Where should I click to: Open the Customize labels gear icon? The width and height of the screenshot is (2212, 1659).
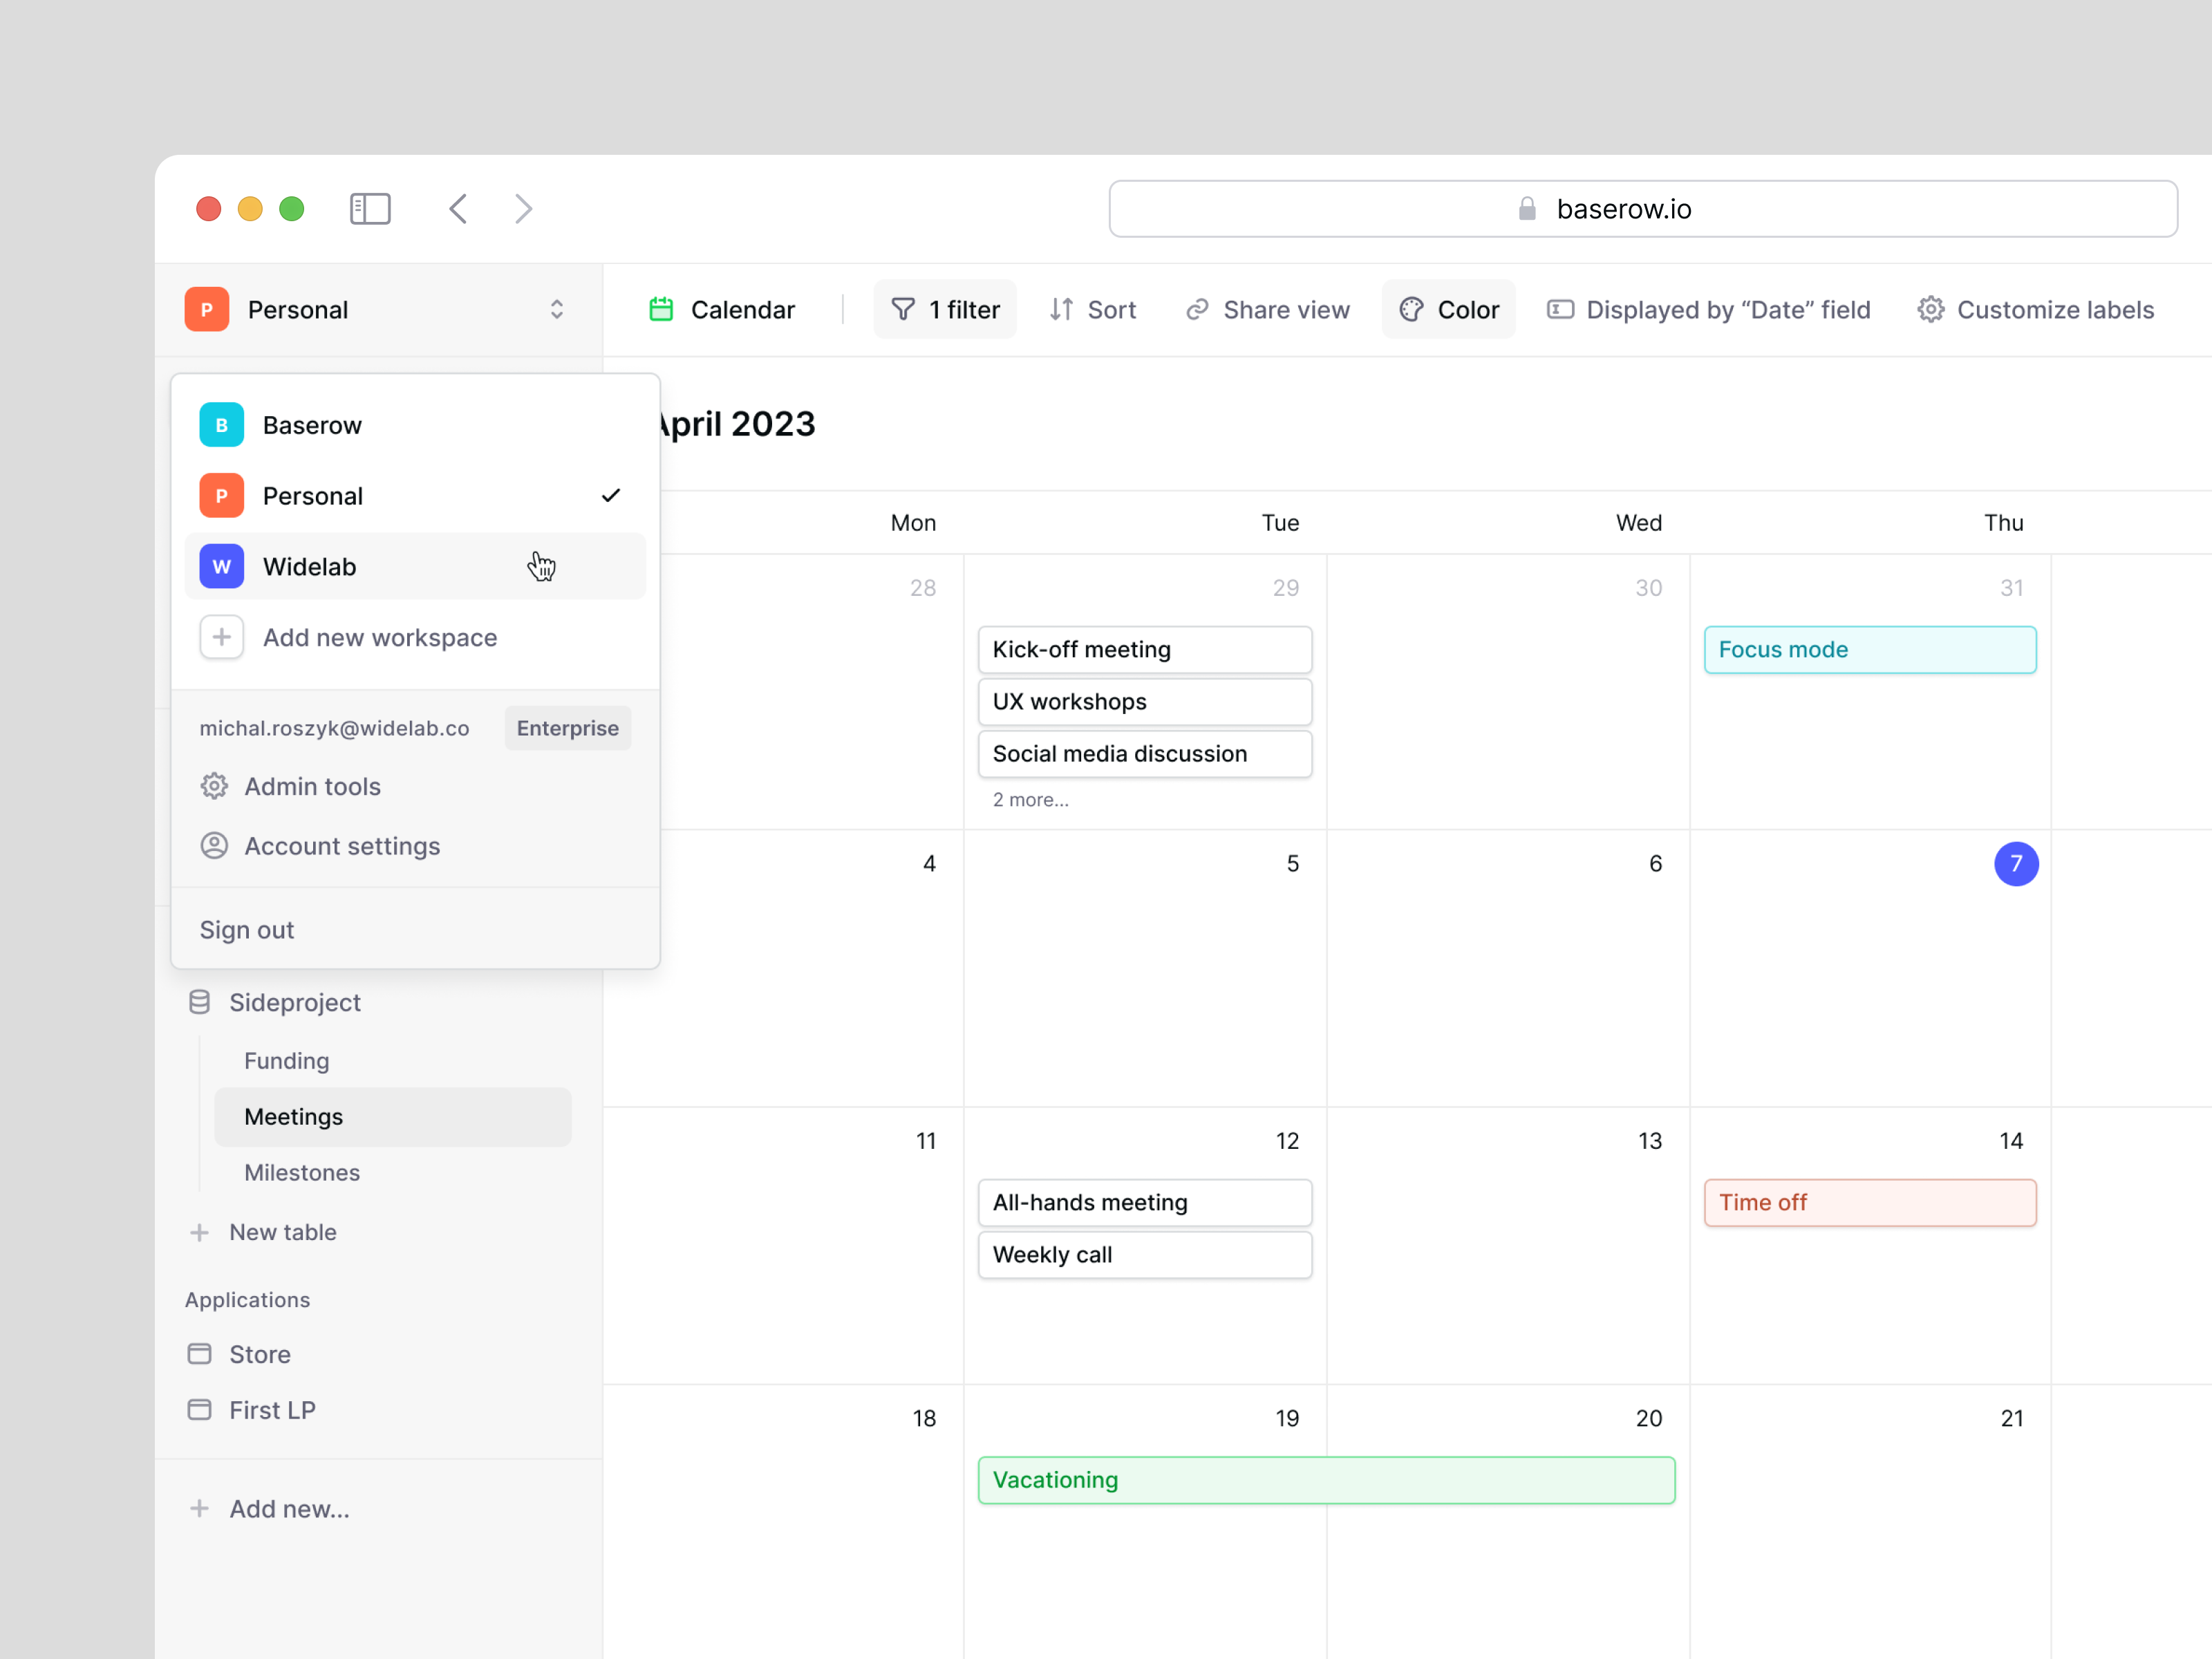pyautogui.click(x=1930, y=309)
